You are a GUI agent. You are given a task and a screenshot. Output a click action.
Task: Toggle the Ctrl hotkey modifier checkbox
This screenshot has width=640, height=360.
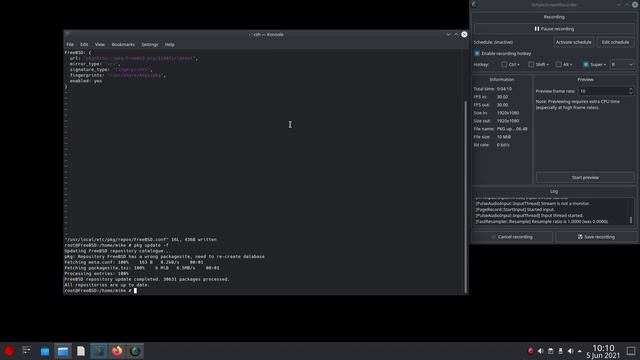pyautogui.click(x=504, y=64)
